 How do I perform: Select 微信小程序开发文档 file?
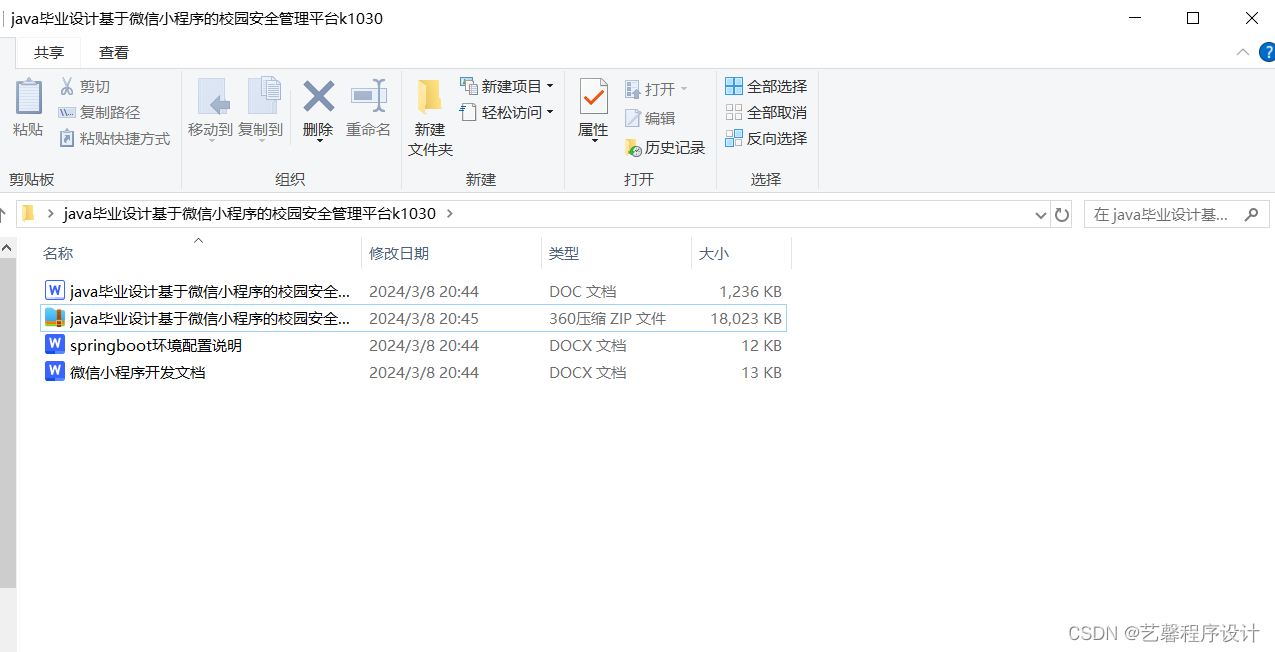[x=413, y=373]
